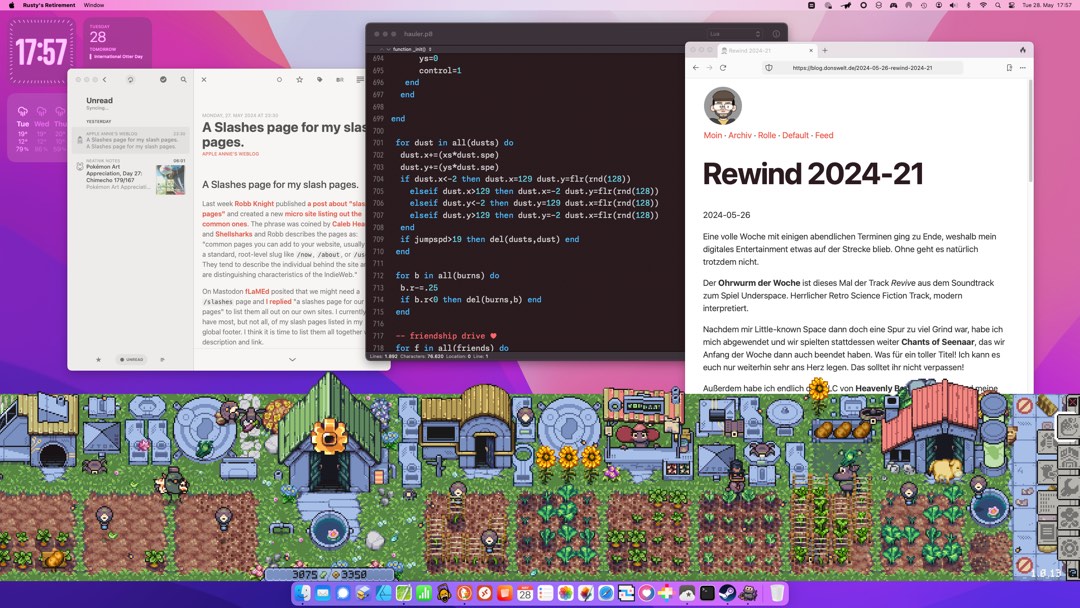Image resolution: width=1080 pixels, height=608 pixels.
Task: Click the orange sunflower on the green house
Action: point(328,436)
